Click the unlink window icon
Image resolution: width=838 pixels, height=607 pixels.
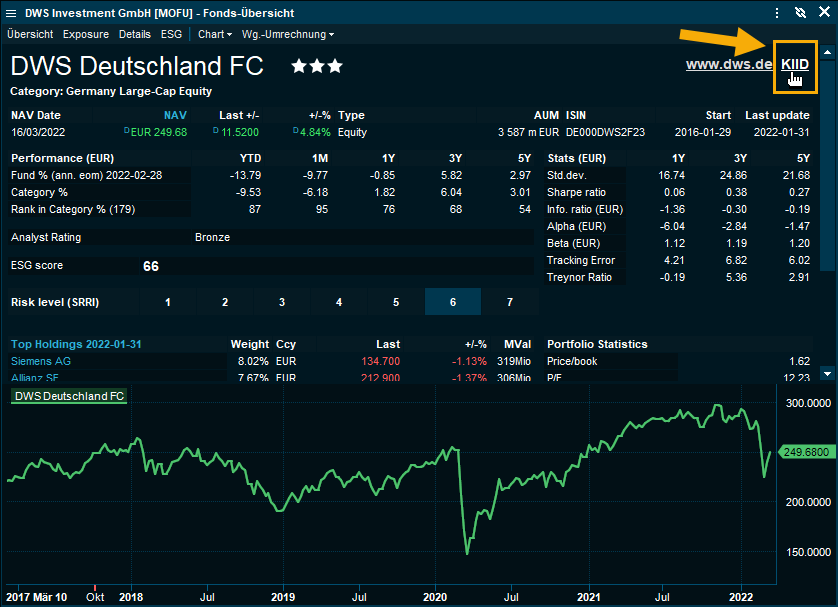[799, 12]
